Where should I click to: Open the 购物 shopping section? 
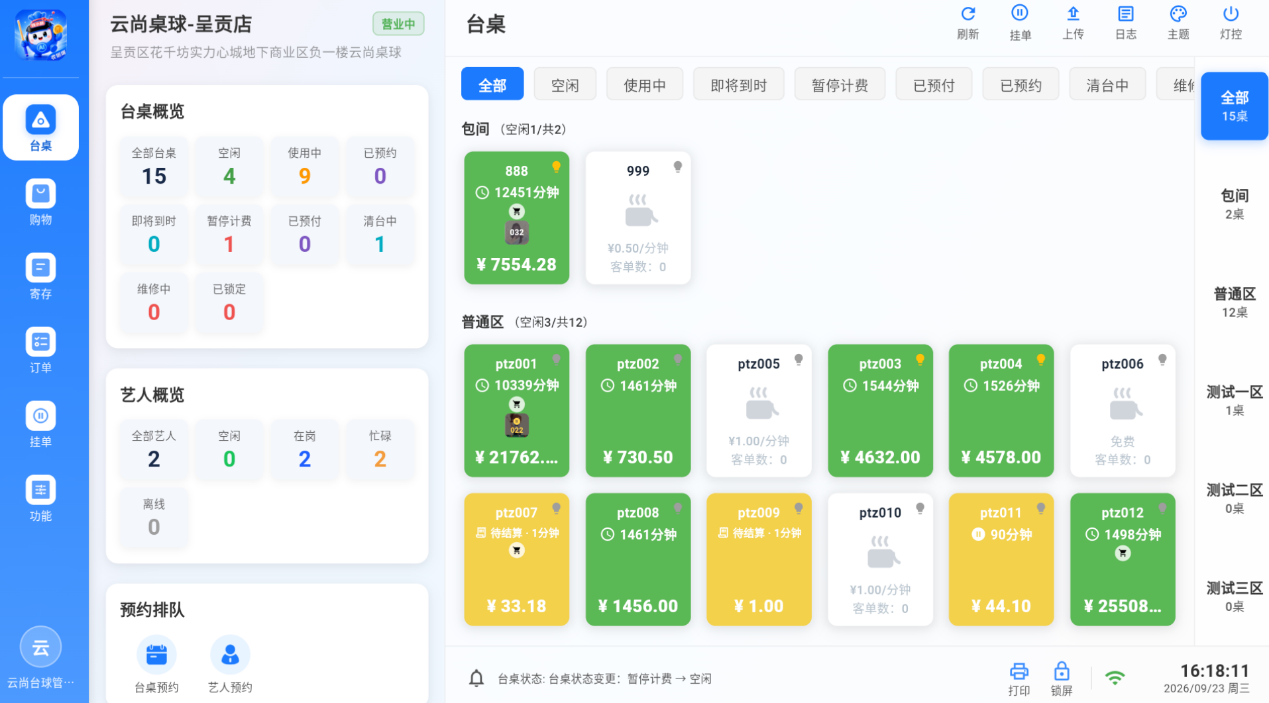(x=40, y=202)
